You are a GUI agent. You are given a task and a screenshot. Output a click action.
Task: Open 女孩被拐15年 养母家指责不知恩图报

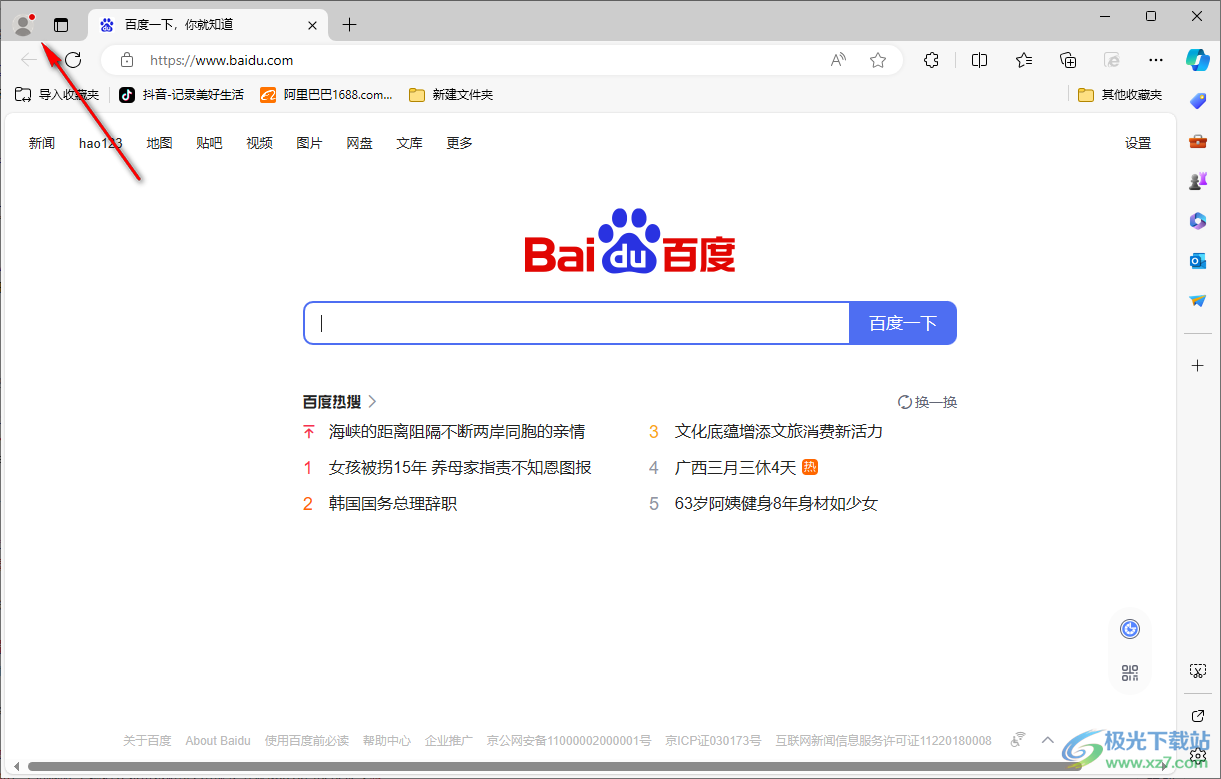[460, 468]
